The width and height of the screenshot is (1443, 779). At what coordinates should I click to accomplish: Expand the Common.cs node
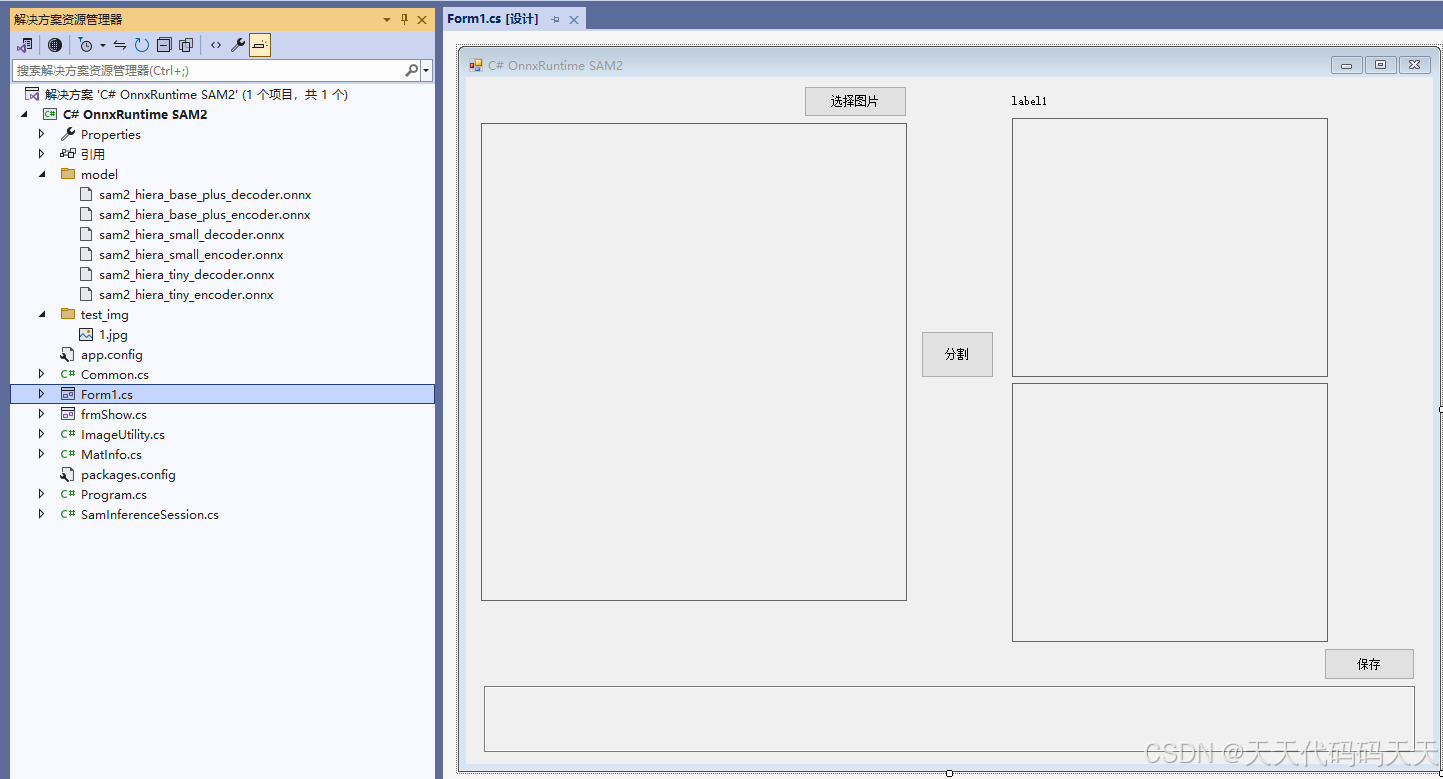42,375
